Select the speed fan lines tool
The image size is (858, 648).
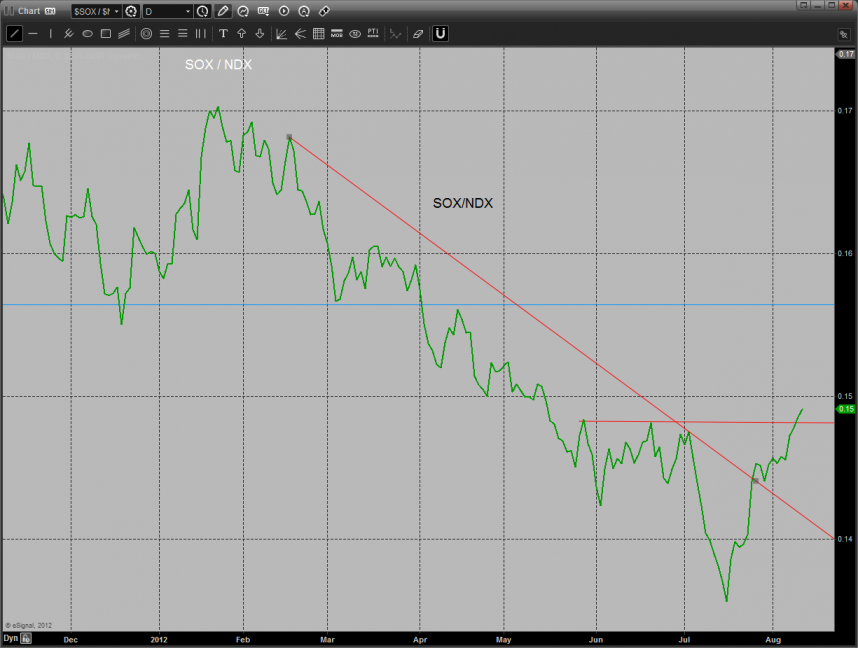pyautogui.click(x=300, y=34)
